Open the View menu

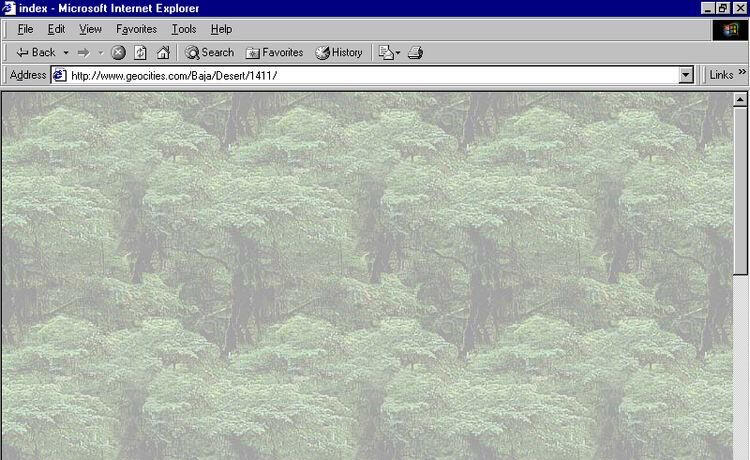[x=90, y=29]
